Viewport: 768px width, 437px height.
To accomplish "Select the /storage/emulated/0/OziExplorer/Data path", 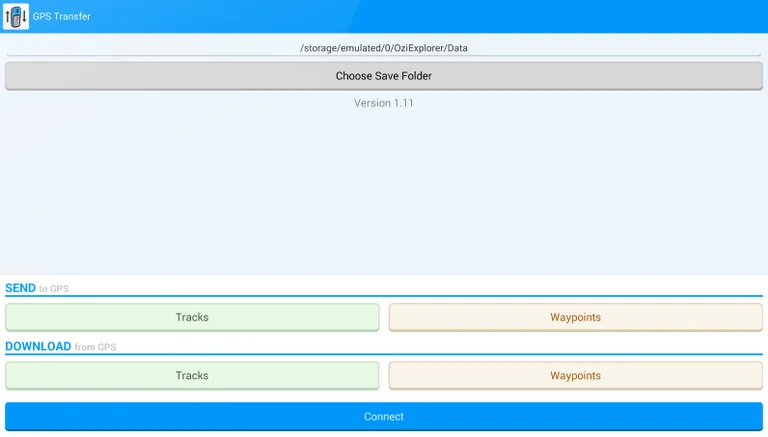I will pos(384,48).
